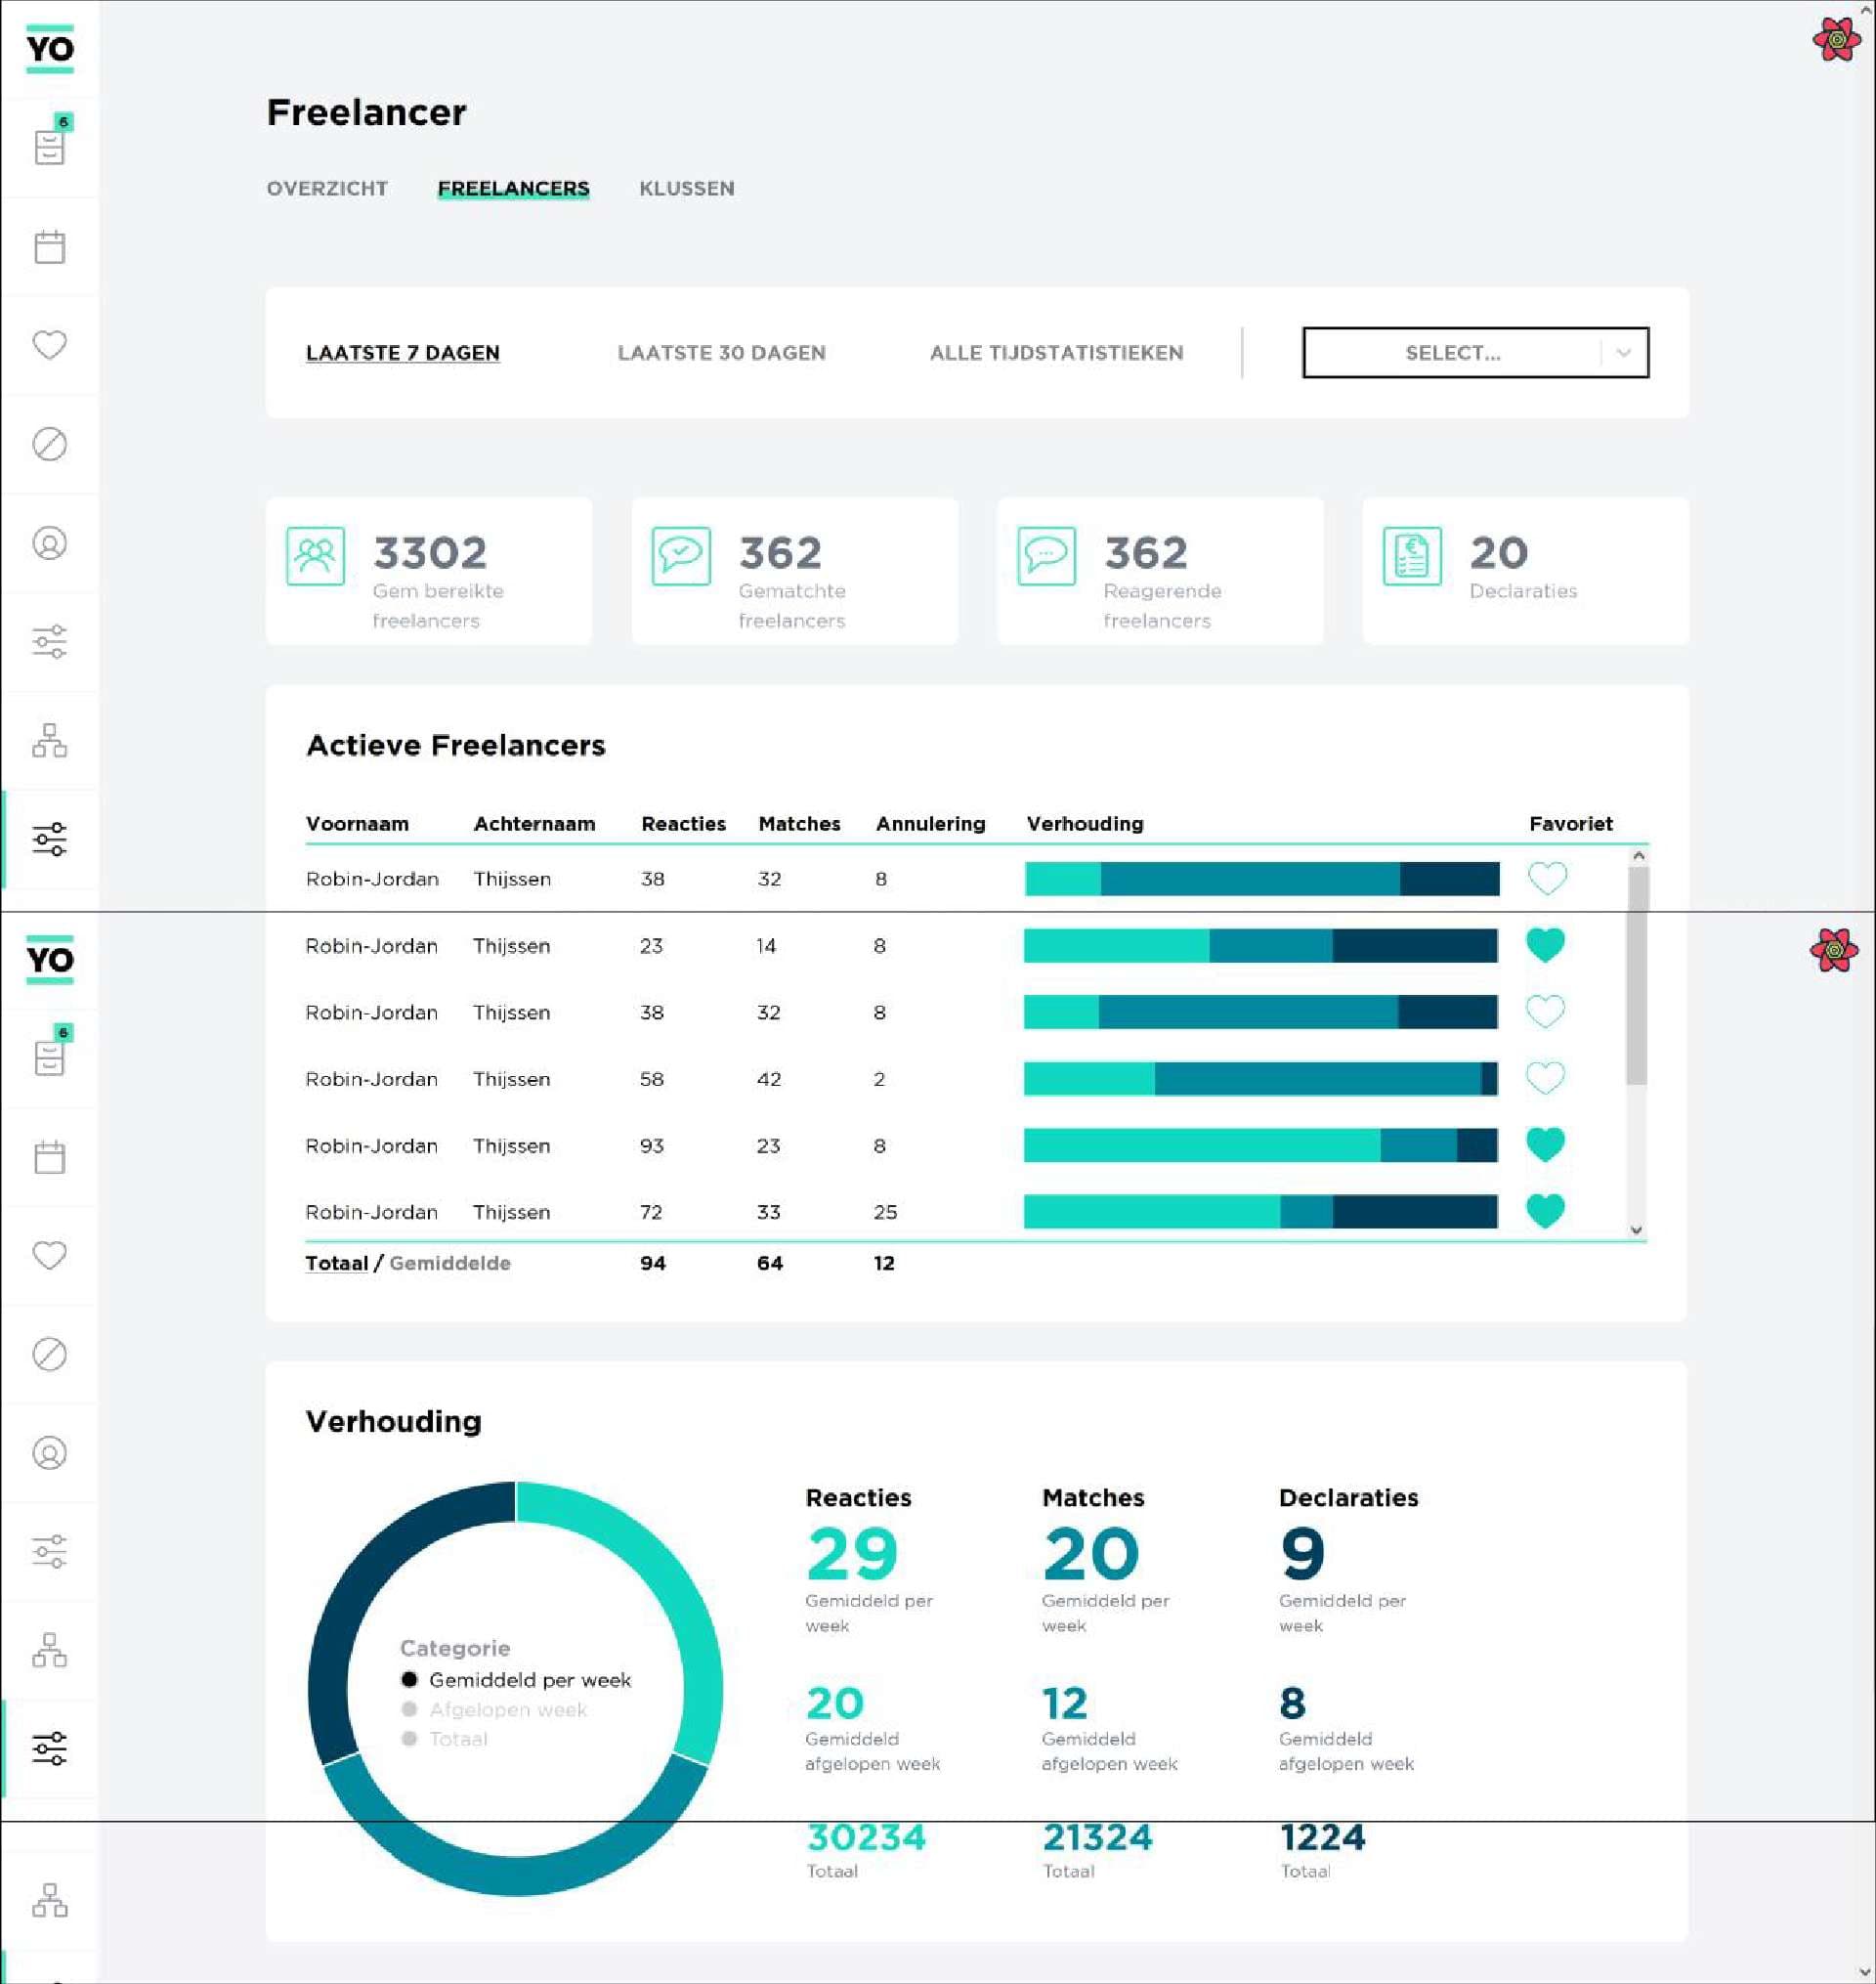Screen dimensions: 1876x1984
Task: Open the blocked users section in sidebar
Action: pos(49,445)
